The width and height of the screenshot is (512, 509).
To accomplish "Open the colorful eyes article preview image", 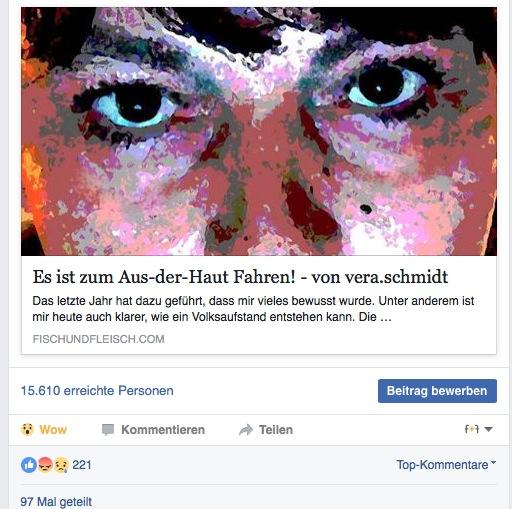I will 259,131.
